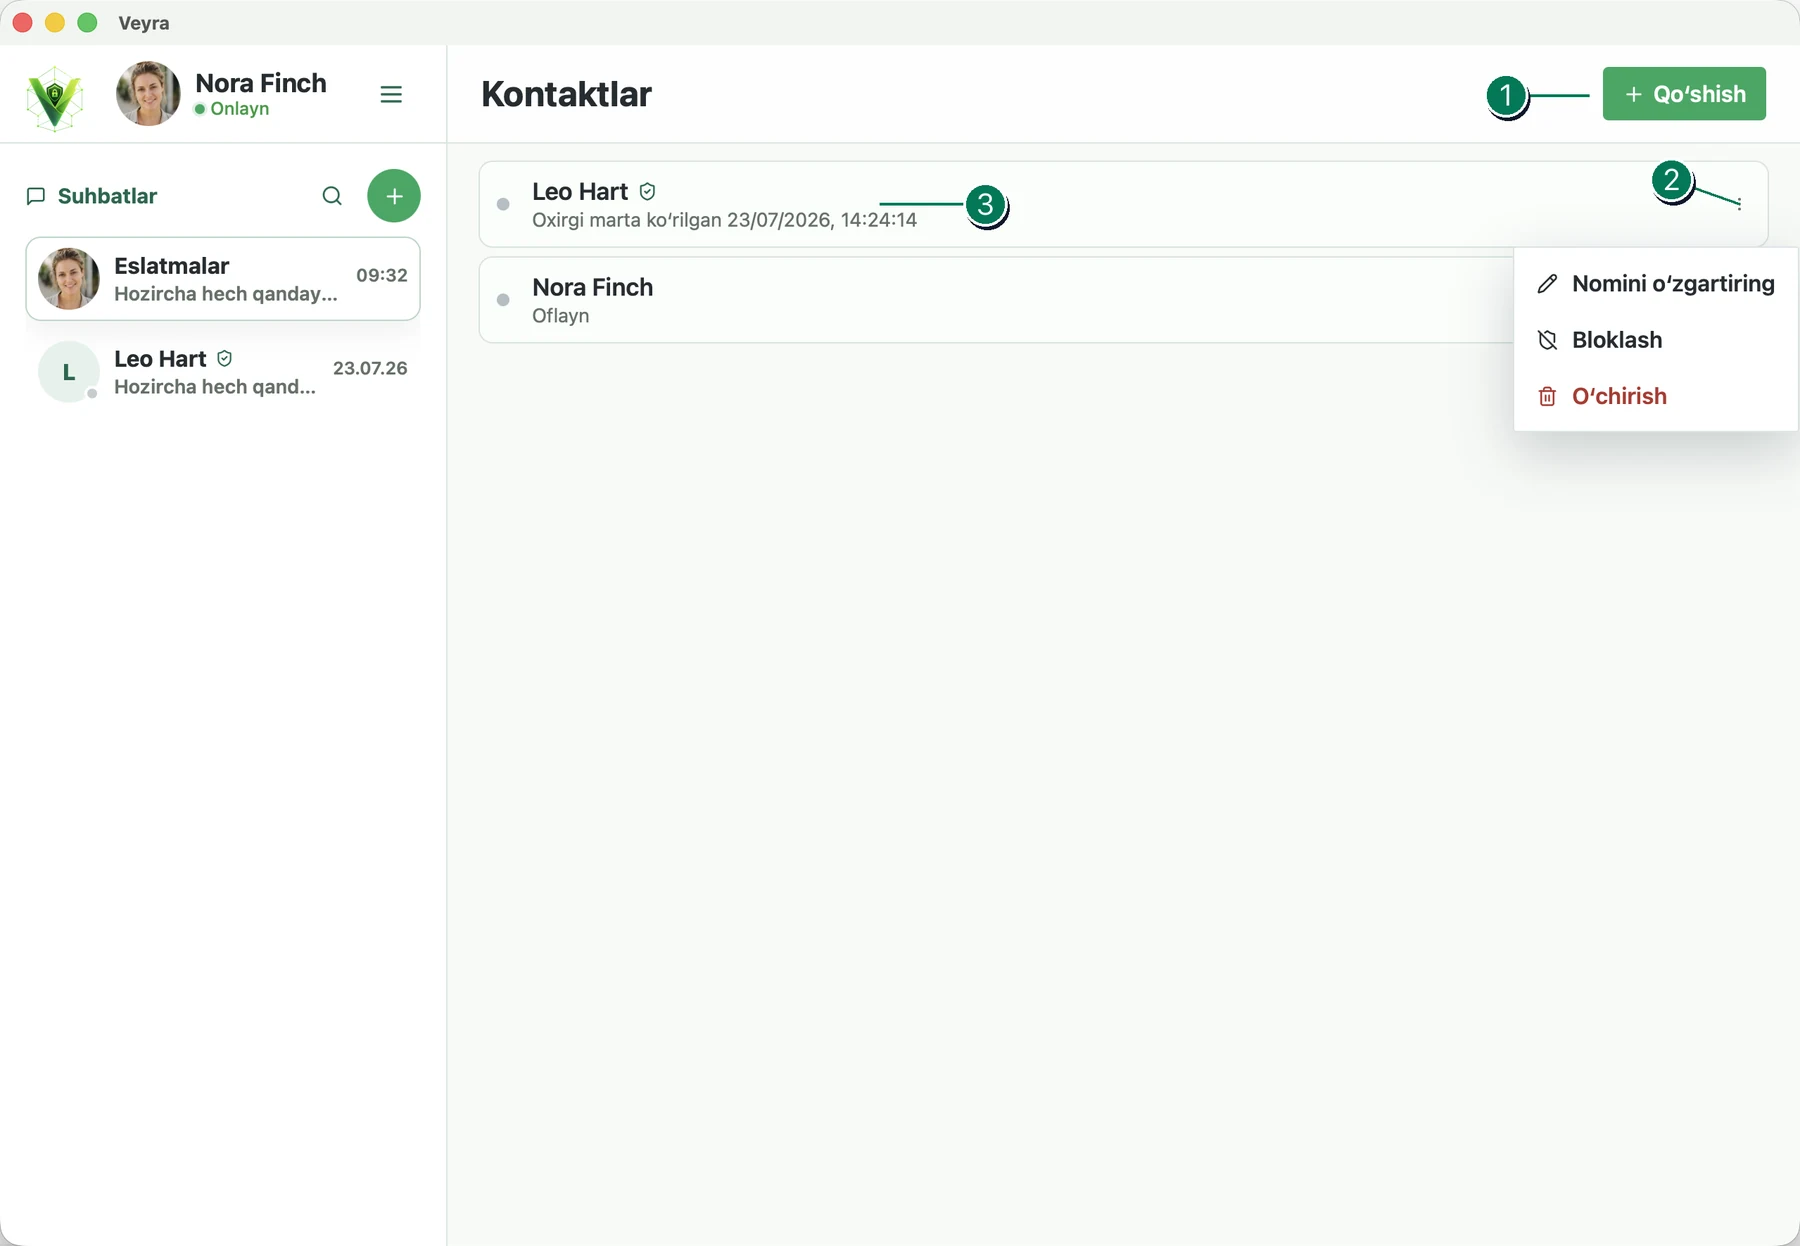Click the Oxirgi marta ko'rilgan timestamp text

724,220
